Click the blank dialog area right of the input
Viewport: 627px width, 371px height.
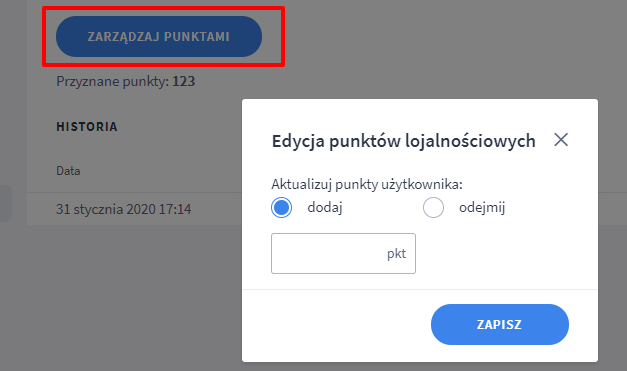(506, 253)
